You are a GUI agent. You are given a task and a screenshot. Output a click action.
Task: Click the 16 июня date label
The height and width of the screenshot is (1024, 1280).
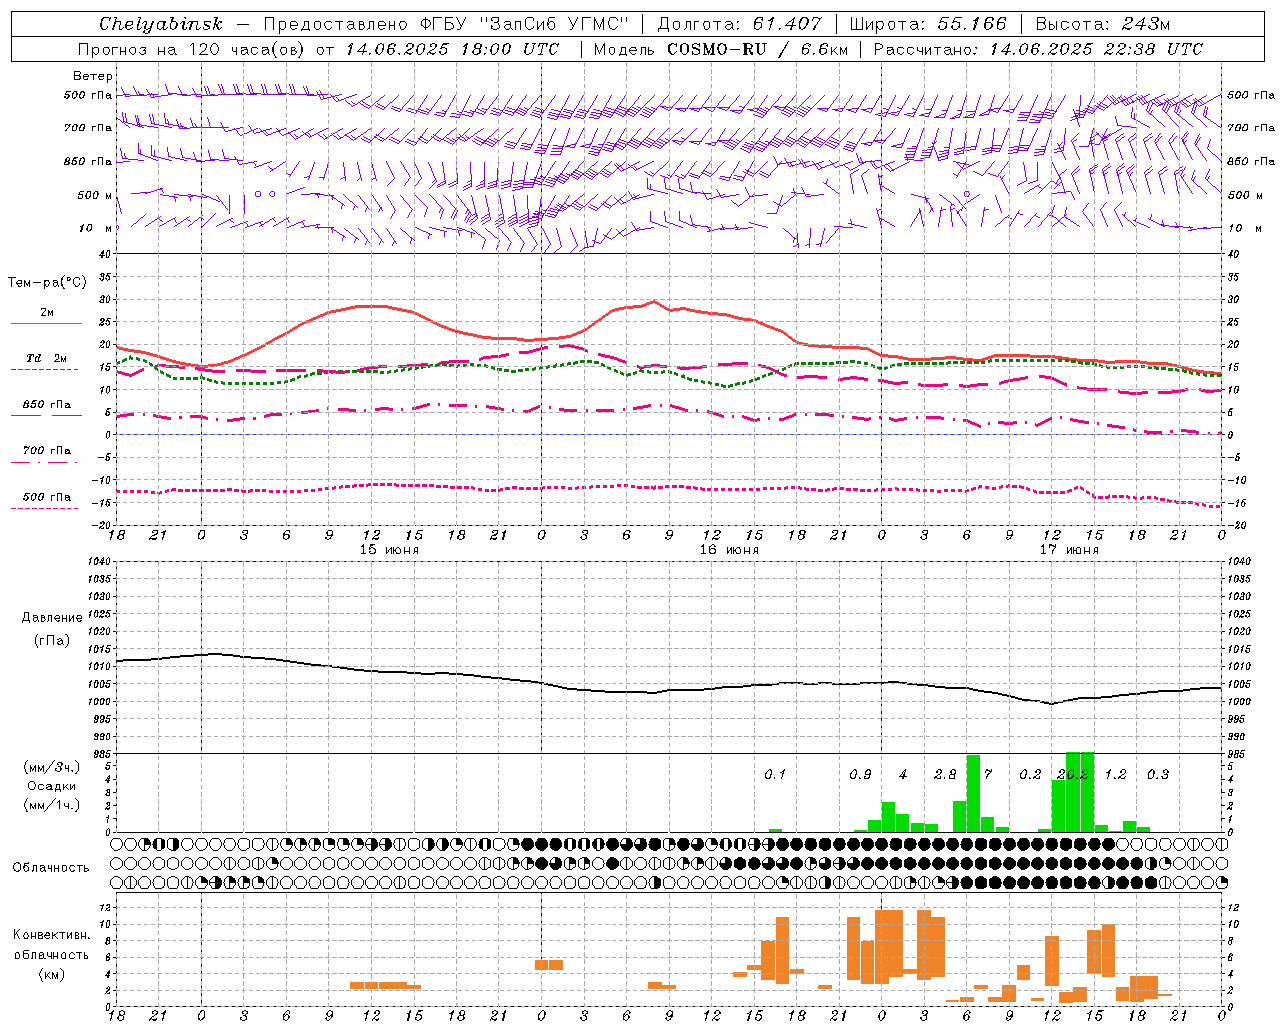tap(729, 550)
